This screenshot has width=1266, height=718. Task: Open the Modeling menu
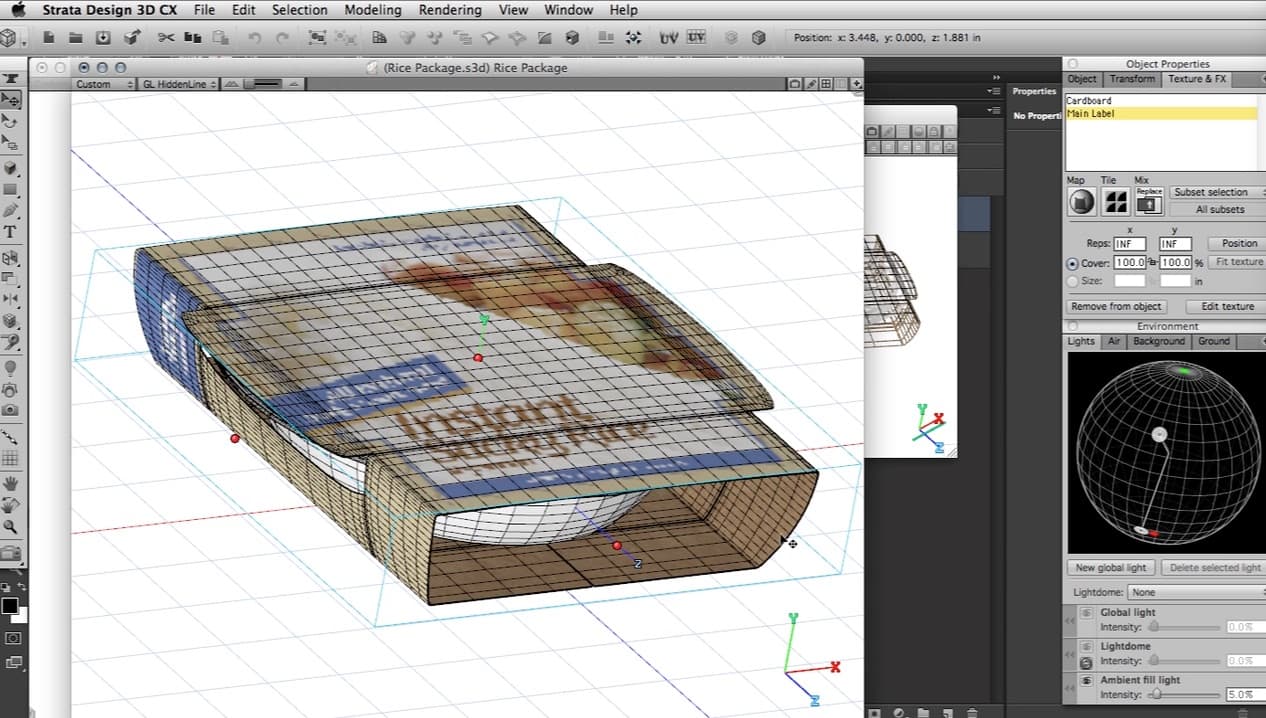[372, 10]
